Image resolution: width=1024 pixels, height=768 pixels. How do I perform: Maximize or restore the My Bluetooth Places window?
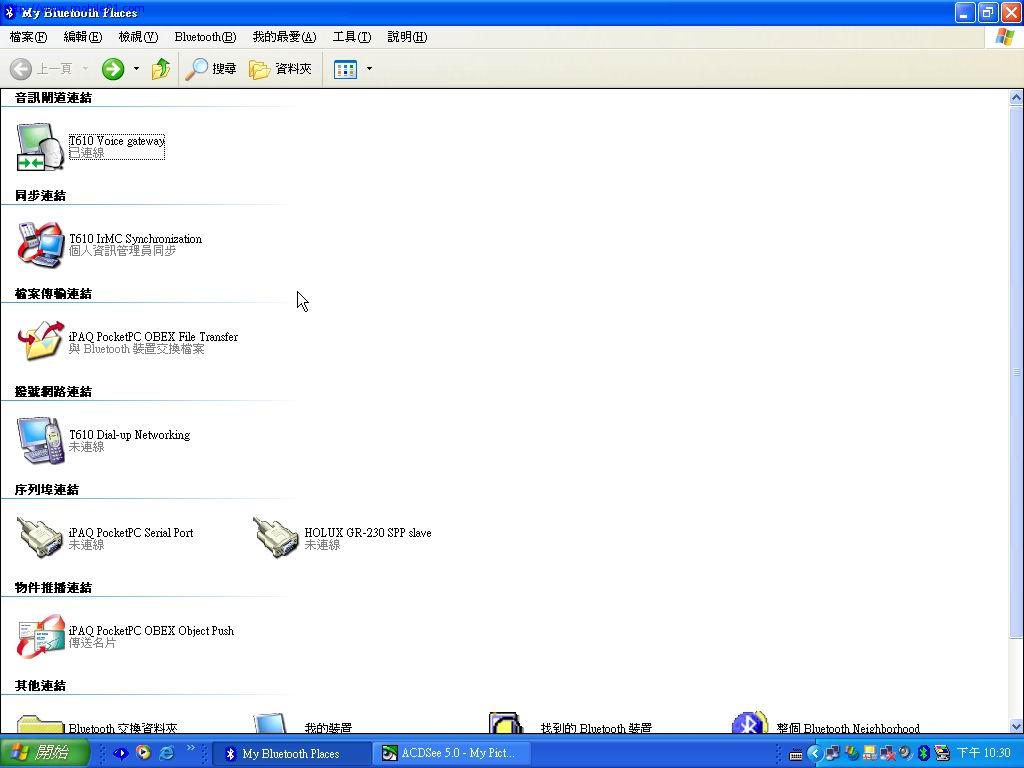(x=988, y=12)
